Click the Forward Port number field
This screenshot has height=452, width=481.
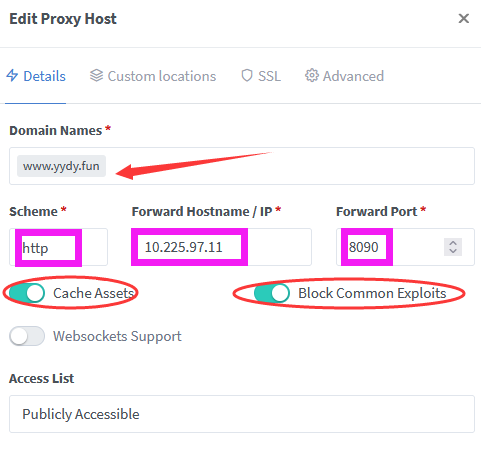pyautogui.click(x=390, y=247)
